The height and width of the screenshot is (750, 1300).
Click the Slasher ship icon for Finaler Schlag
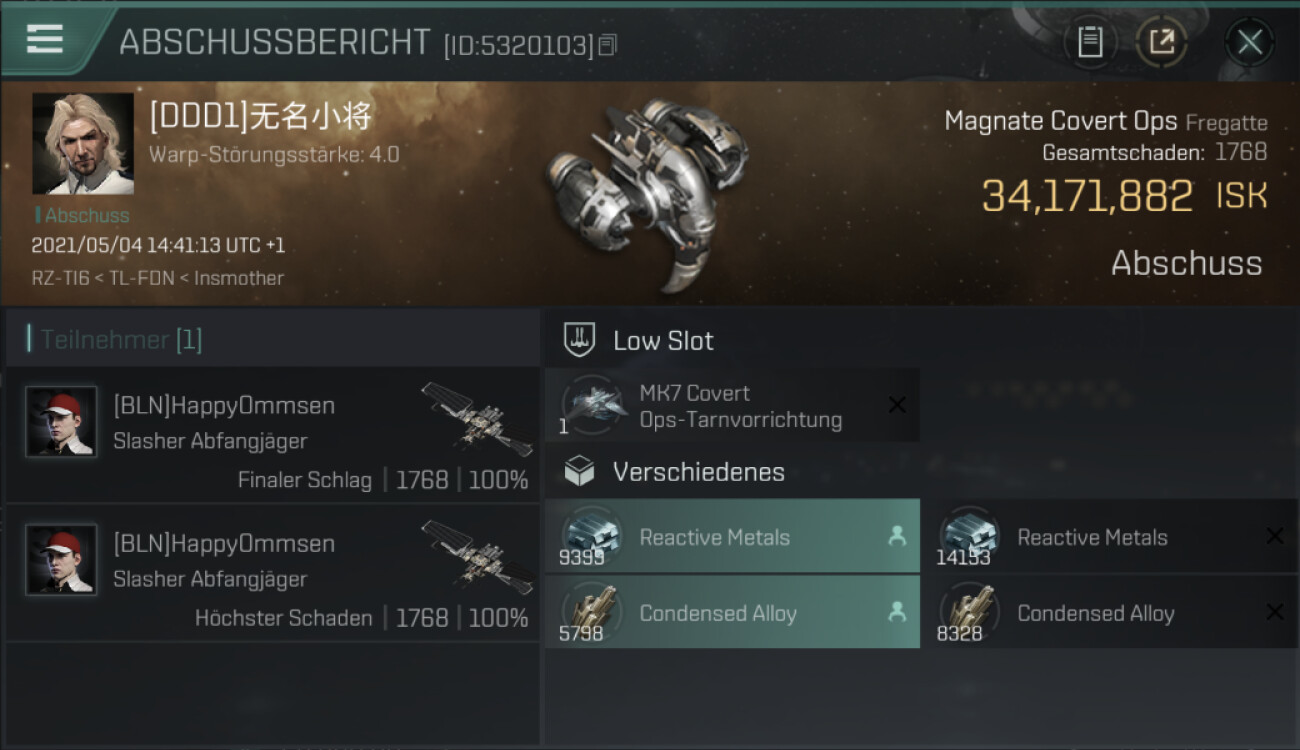[477, 419]
